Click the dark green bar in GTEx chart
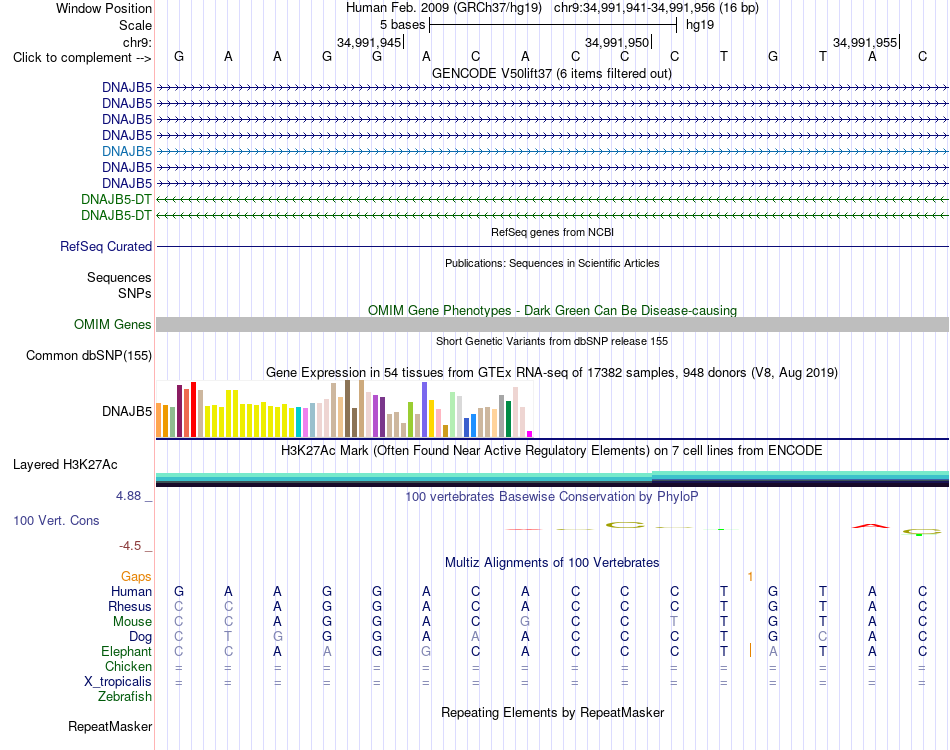Screen dimensions: 950x750 coord(508,419)
